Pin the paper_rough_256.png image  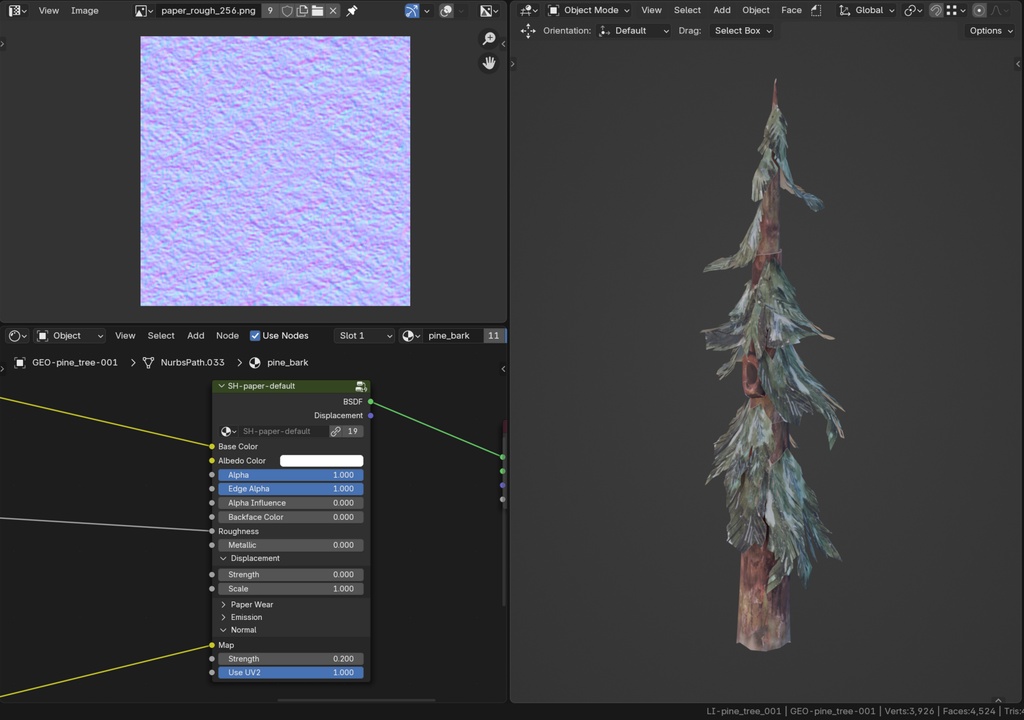point(352,11)
